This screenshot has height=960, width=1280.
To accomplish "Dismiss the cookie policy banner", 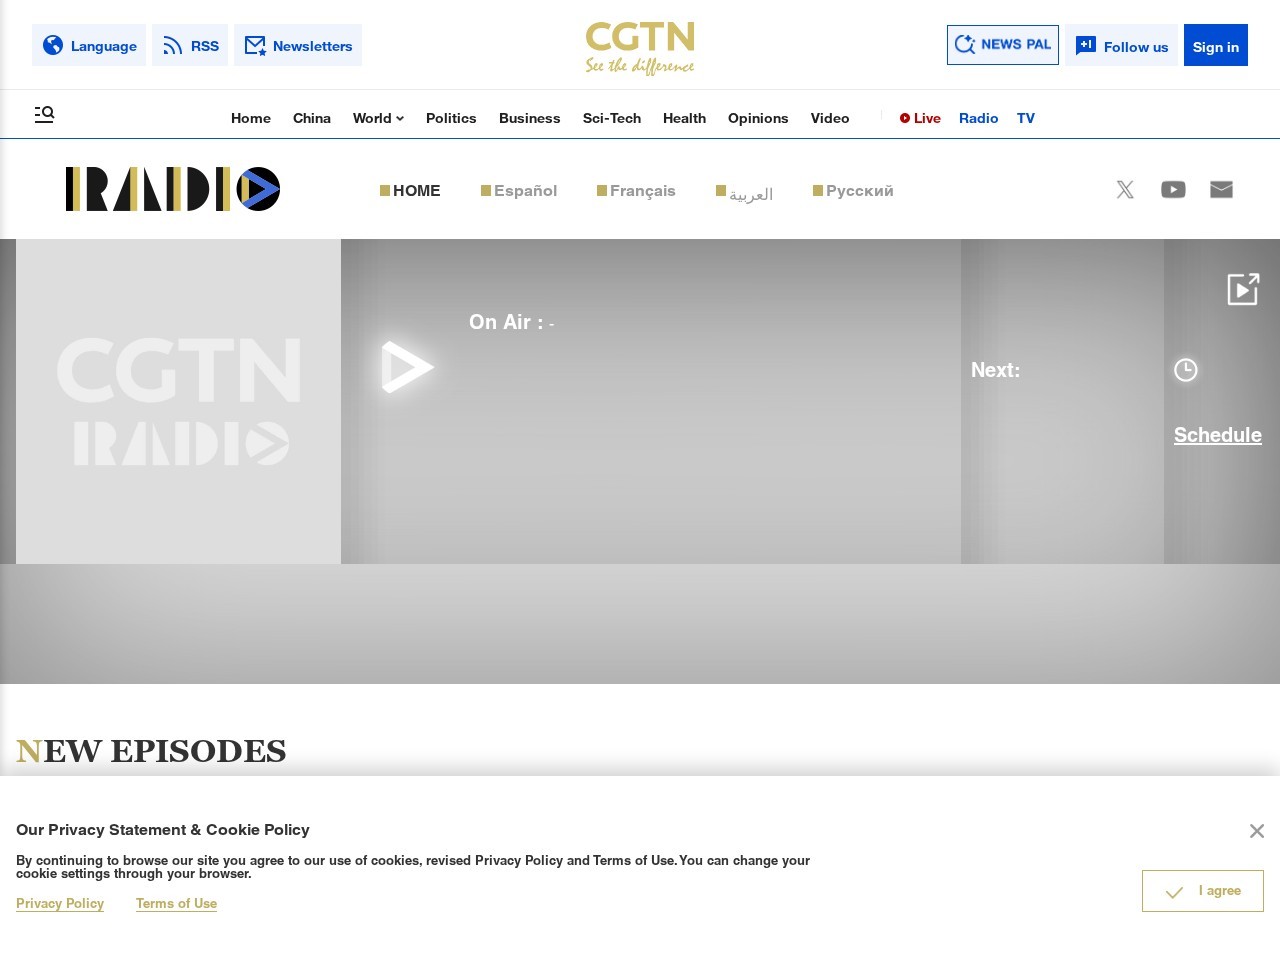I will pos(1256,831).
